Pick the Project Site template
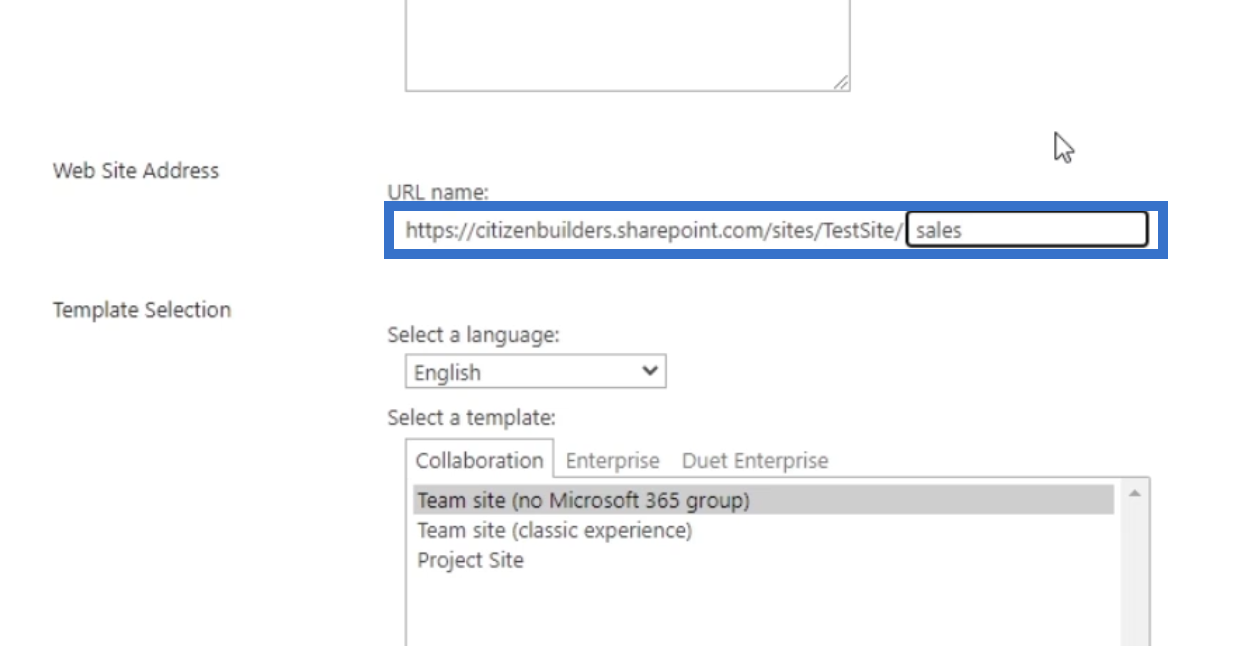Viewport: 1244px width, 646px height. [x=470, y=559]
